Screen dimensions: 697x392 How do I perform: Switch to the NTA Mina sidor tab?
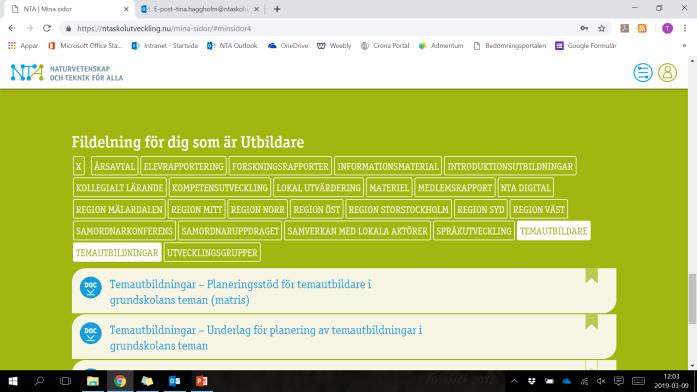click(x=69, y=9)
